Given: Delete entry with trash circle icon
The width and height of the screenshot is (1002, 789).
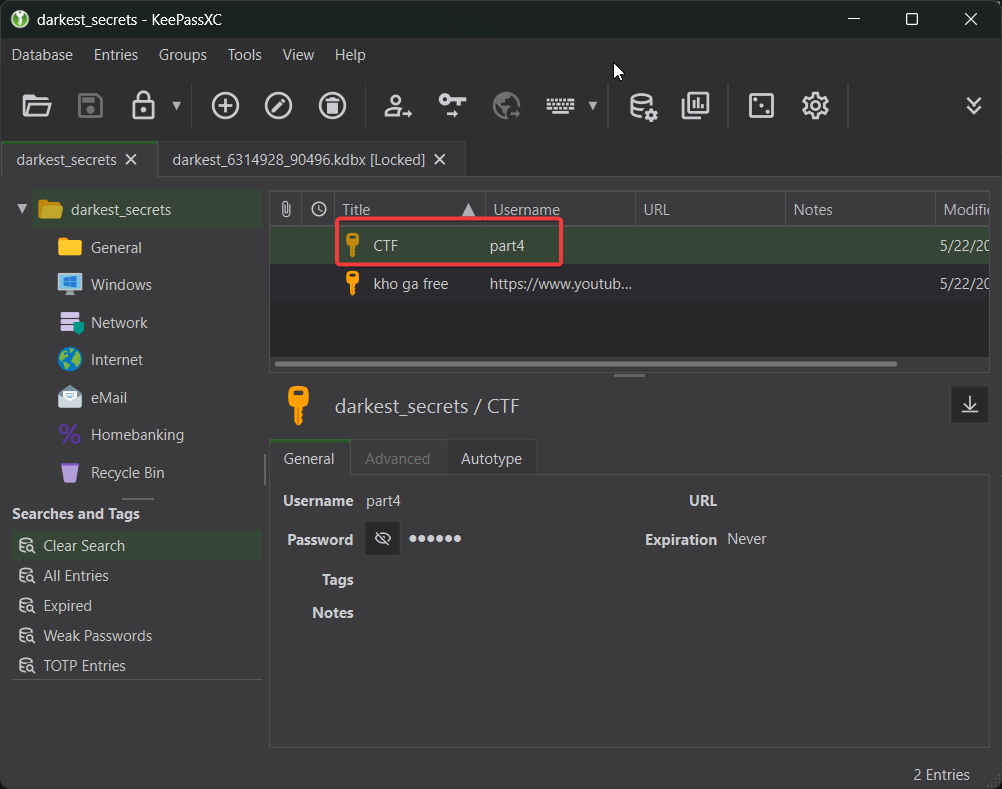Looking at the screenshot, I should click(332, 105).
